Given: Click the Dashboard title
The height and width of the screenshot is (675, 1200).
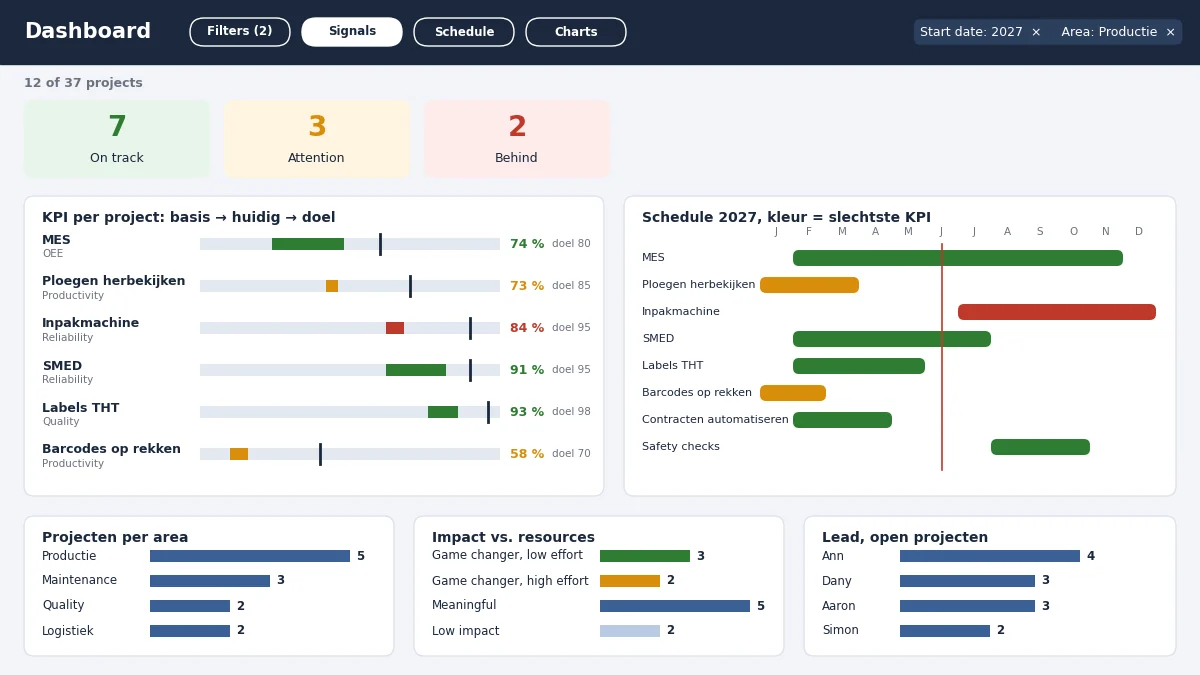Looking at the screenshot, I should (88, 32).
